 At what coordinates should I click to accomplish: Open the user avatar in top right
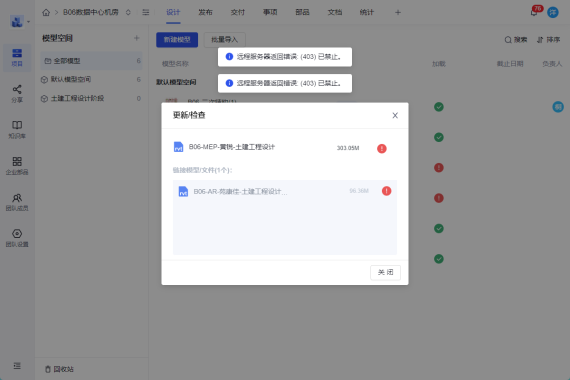[x=553, y=12]
